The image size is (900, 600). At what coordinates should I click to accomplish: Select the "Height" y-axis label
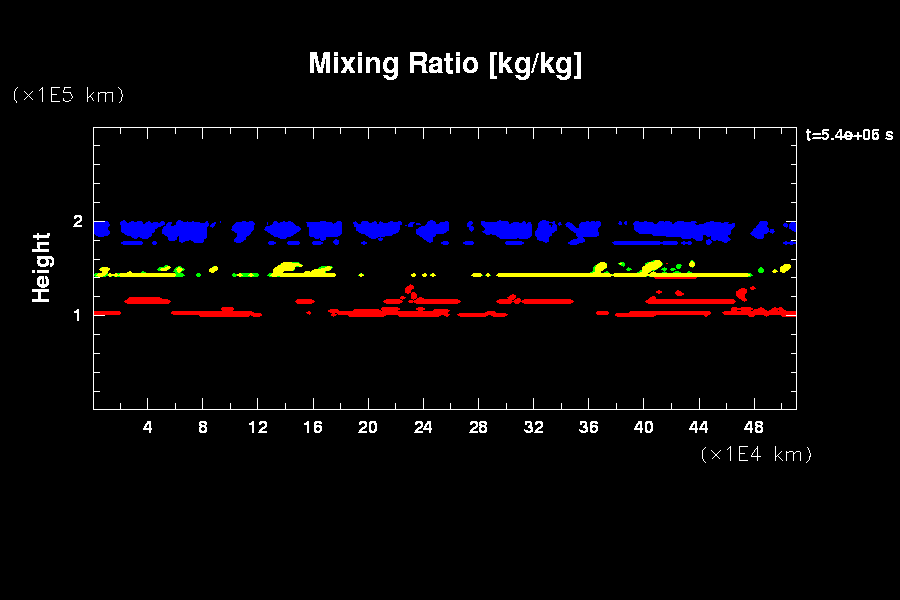click(42, 267)
